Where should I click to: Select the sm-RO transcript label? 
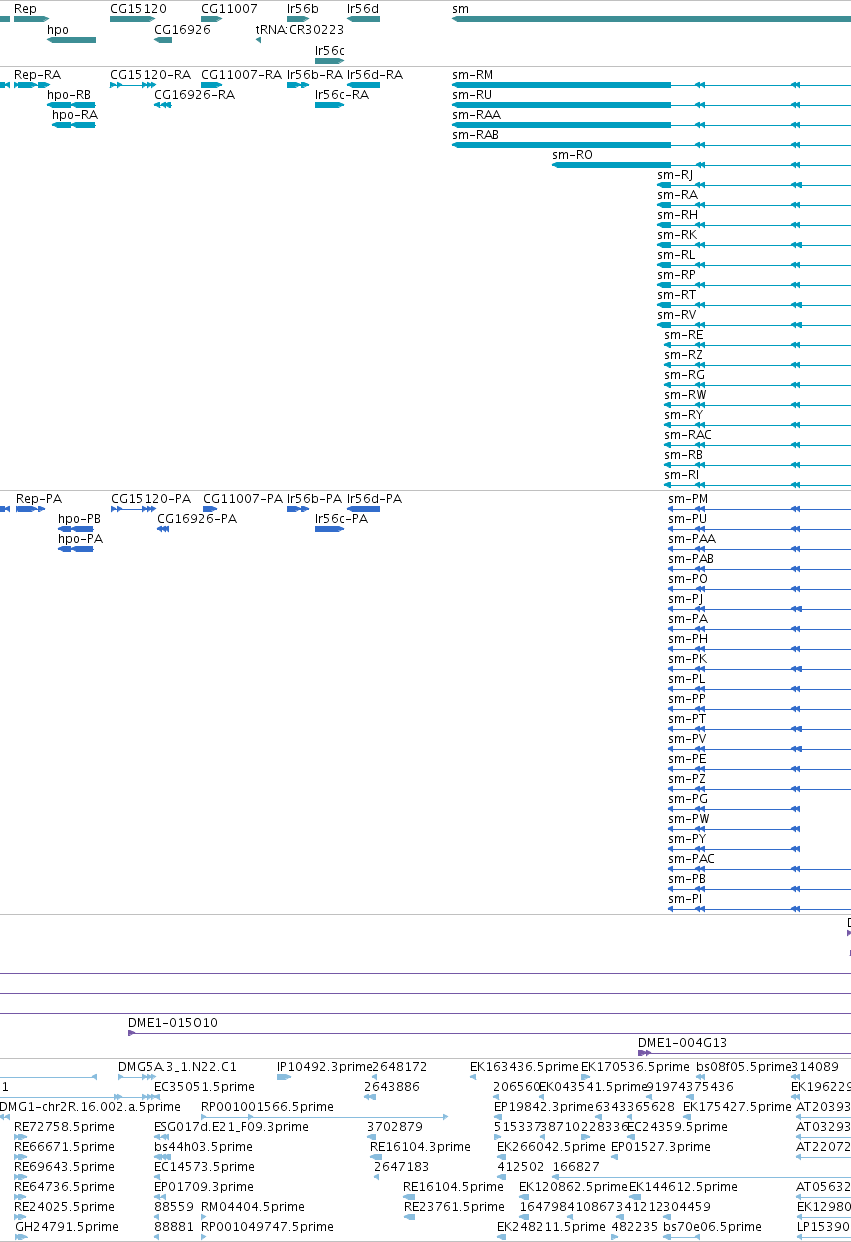(572, 154)
